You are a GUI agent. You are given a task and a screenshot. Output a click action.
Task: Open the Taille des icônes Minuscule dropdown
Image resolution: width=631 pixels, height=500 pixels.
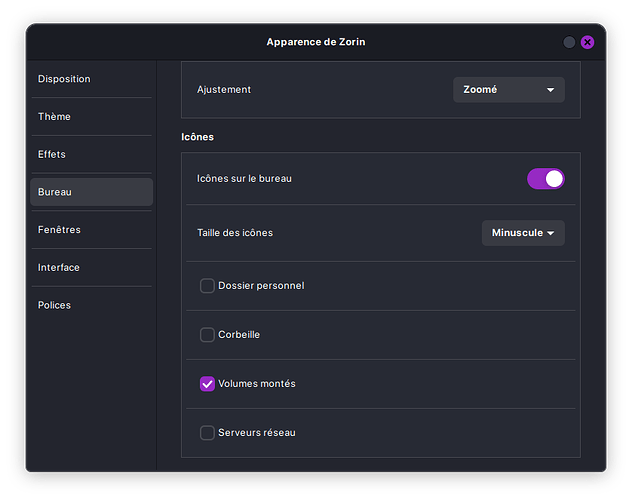coord(523,233)
